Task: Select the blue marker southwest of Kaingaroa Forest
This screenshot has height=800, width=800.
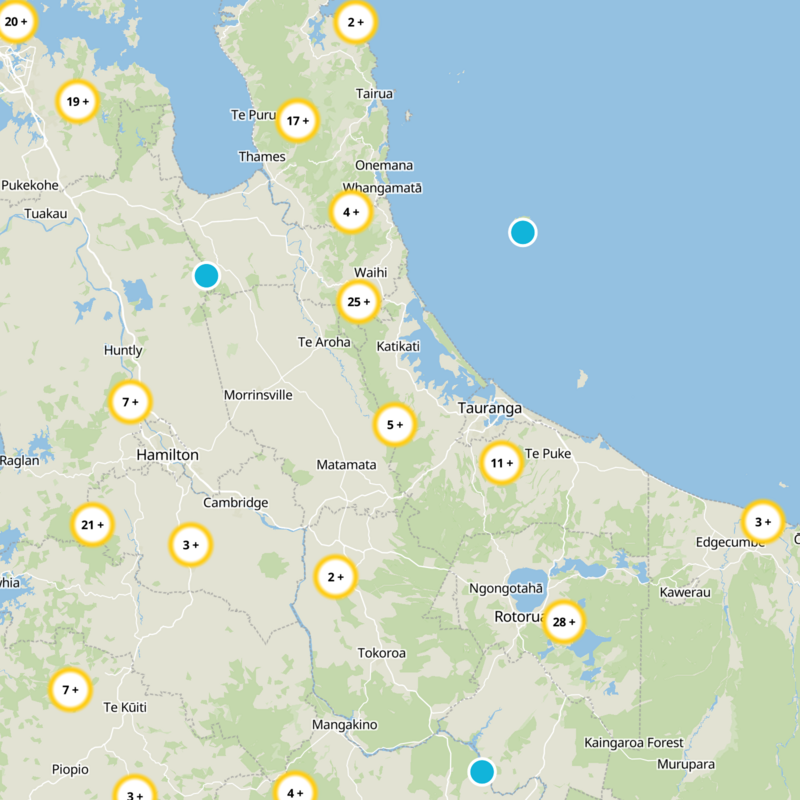Action: pyautogui.click(x=482, y=771)
